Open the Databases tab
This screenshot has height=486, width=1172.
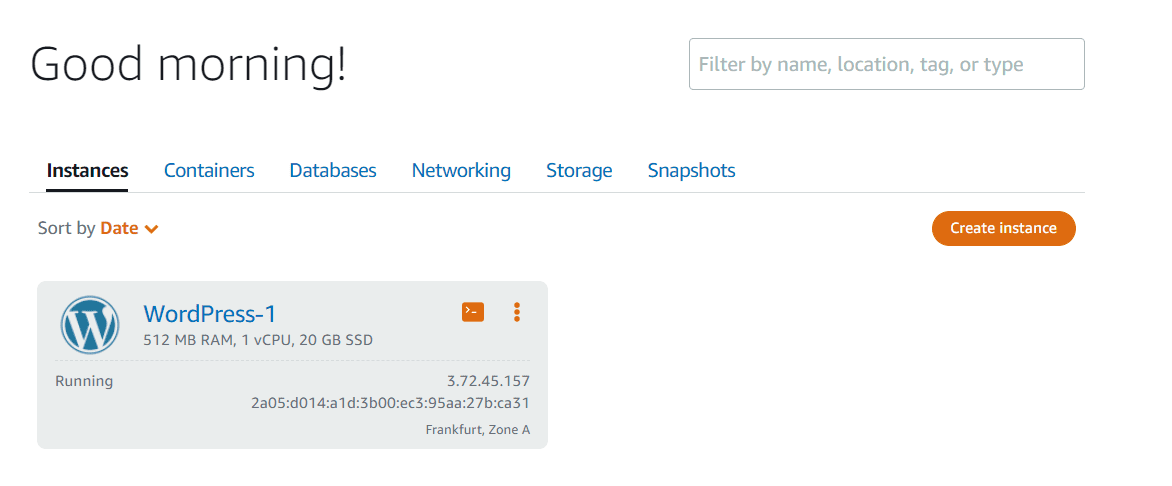[333, 171]
